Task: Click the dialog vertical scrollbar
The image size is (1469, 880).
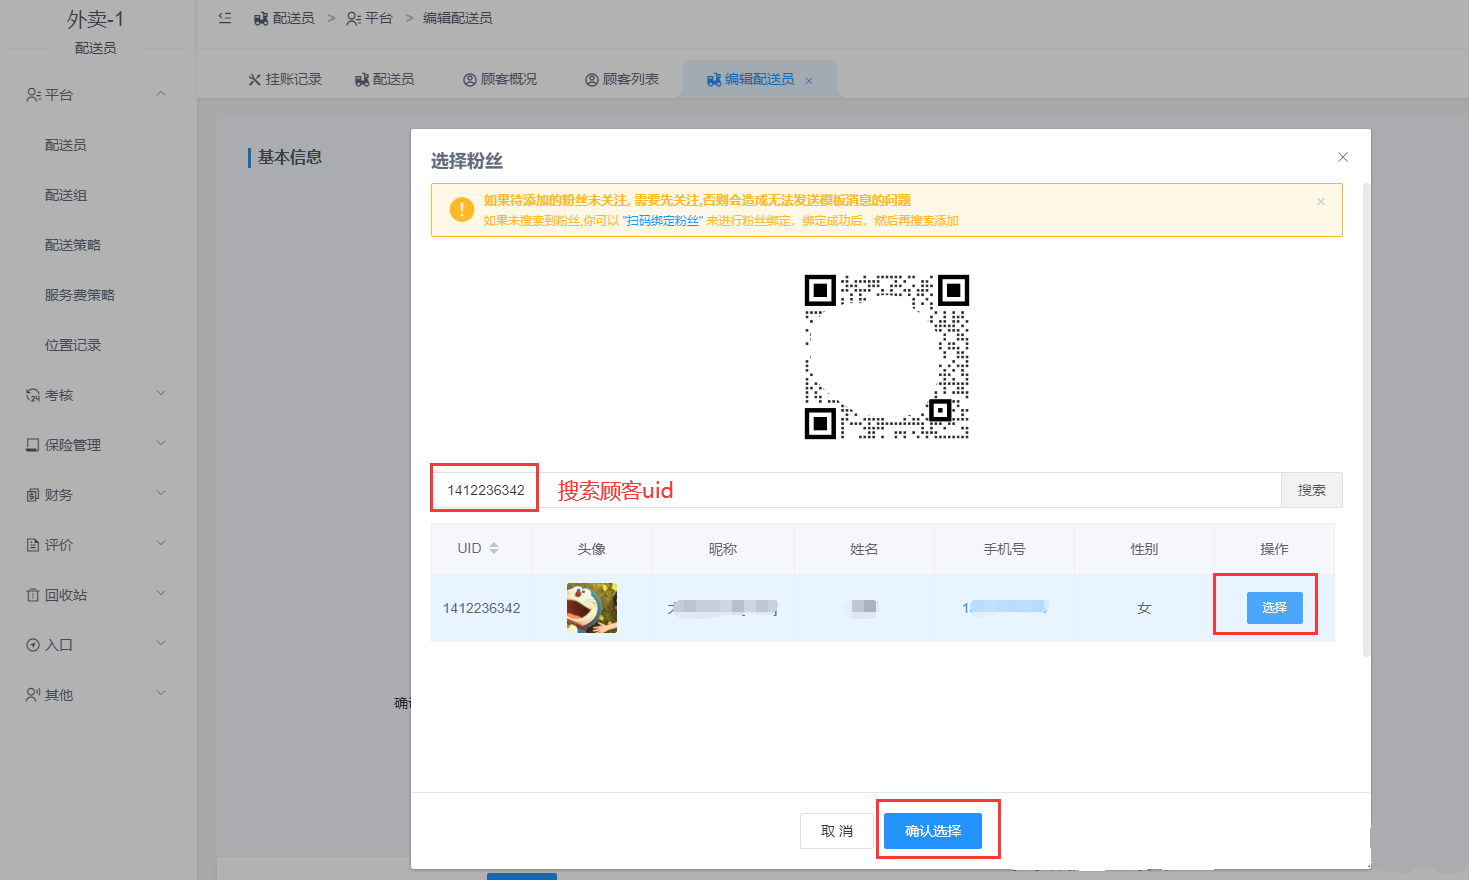Action: tap(1366, 420)
